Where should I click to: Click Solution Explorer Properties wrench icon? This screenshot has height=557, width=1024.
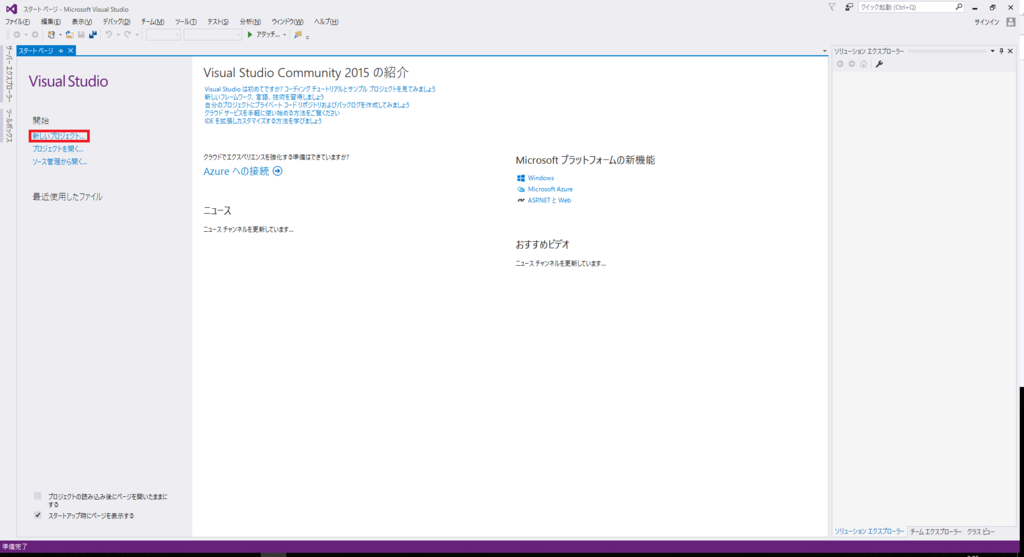[879, 64]
